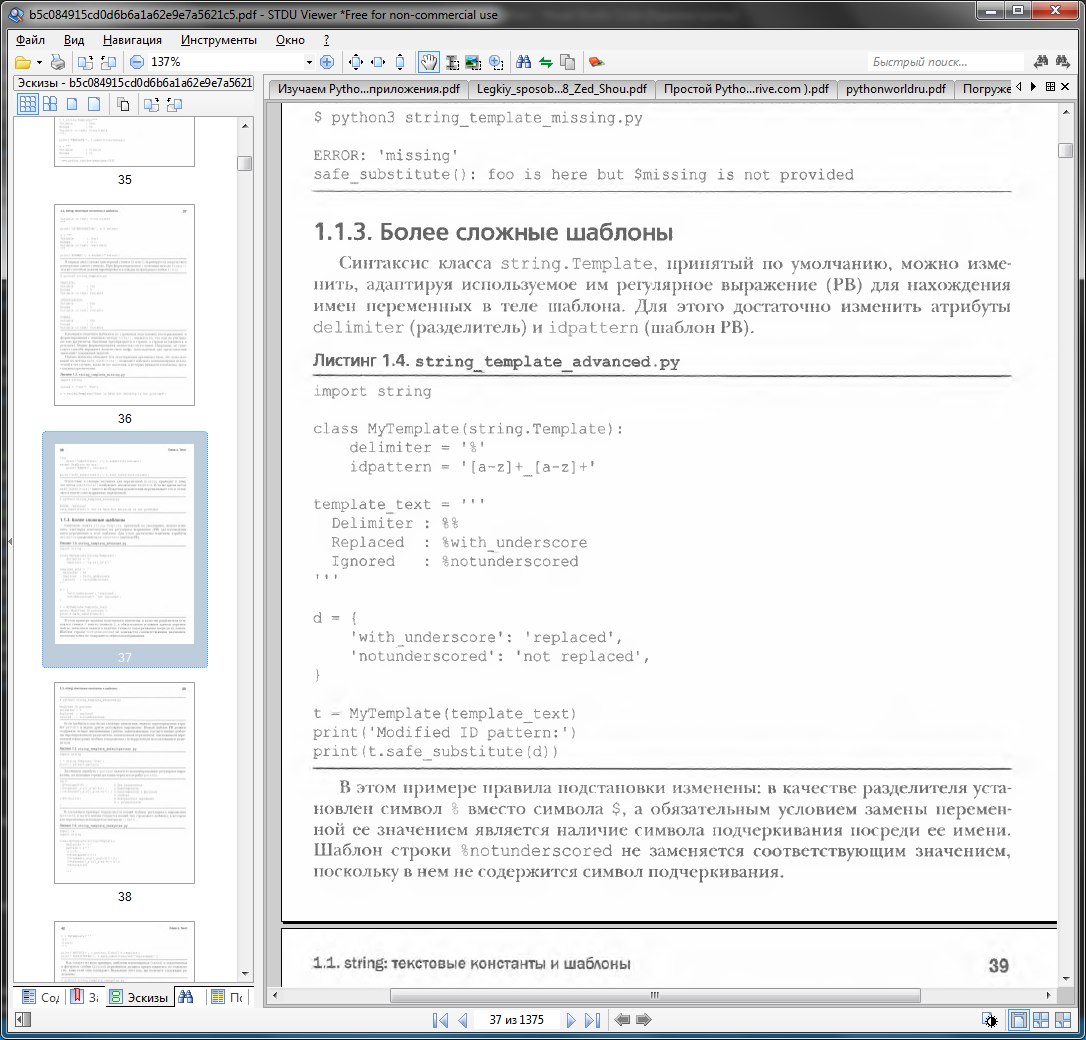Open the 137% zoom level dropdown
Viewport: 1086px width, 1040px height.
pos(309,62)
